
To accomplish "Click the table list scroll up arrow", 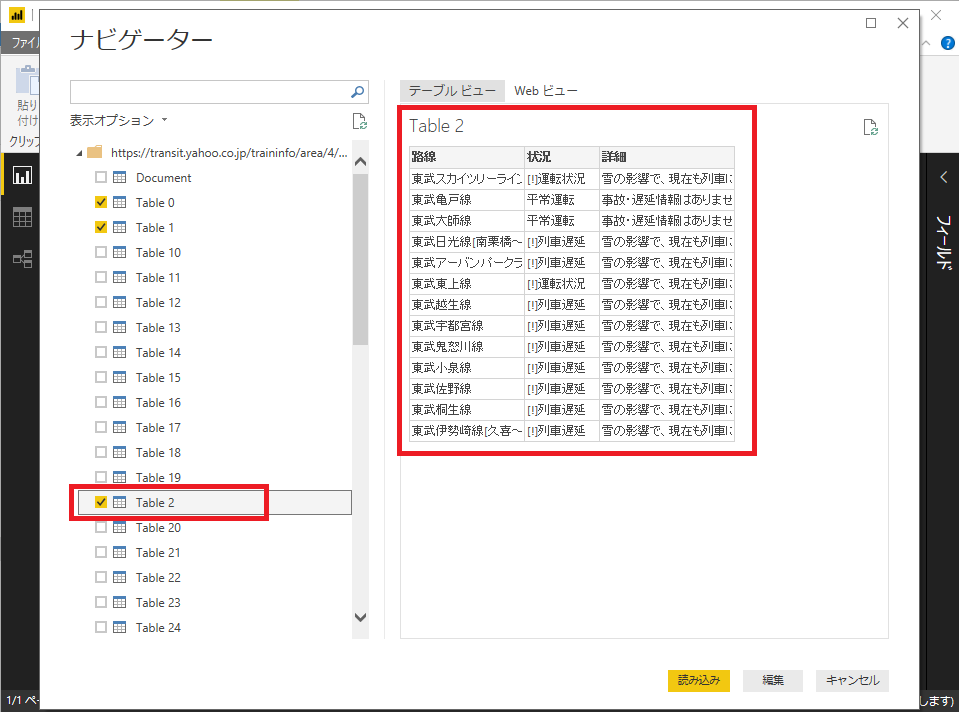I will [361, 162].
